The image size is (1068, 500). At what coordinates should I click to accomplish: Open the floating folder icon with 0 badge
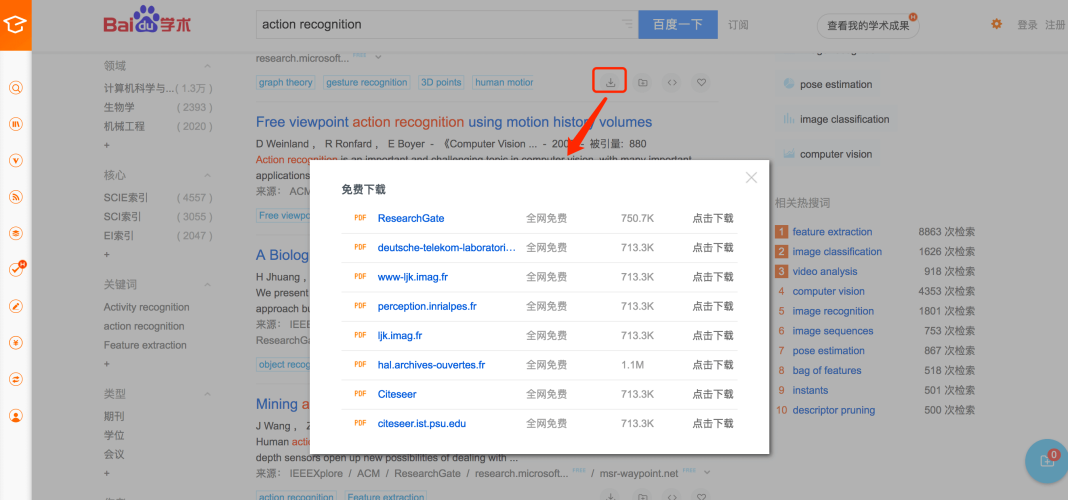tap(1048, 461)
